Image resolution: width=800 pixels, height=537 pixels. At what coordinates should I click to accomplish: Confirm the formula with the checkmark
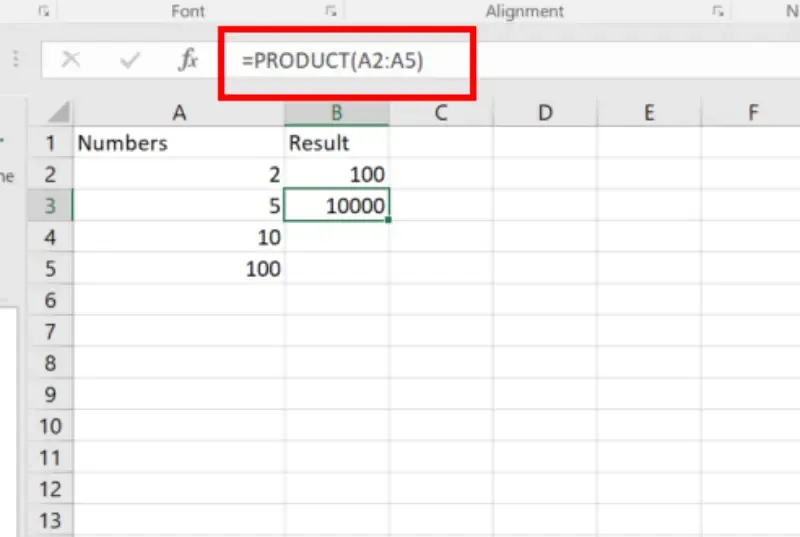coord(129,60)
